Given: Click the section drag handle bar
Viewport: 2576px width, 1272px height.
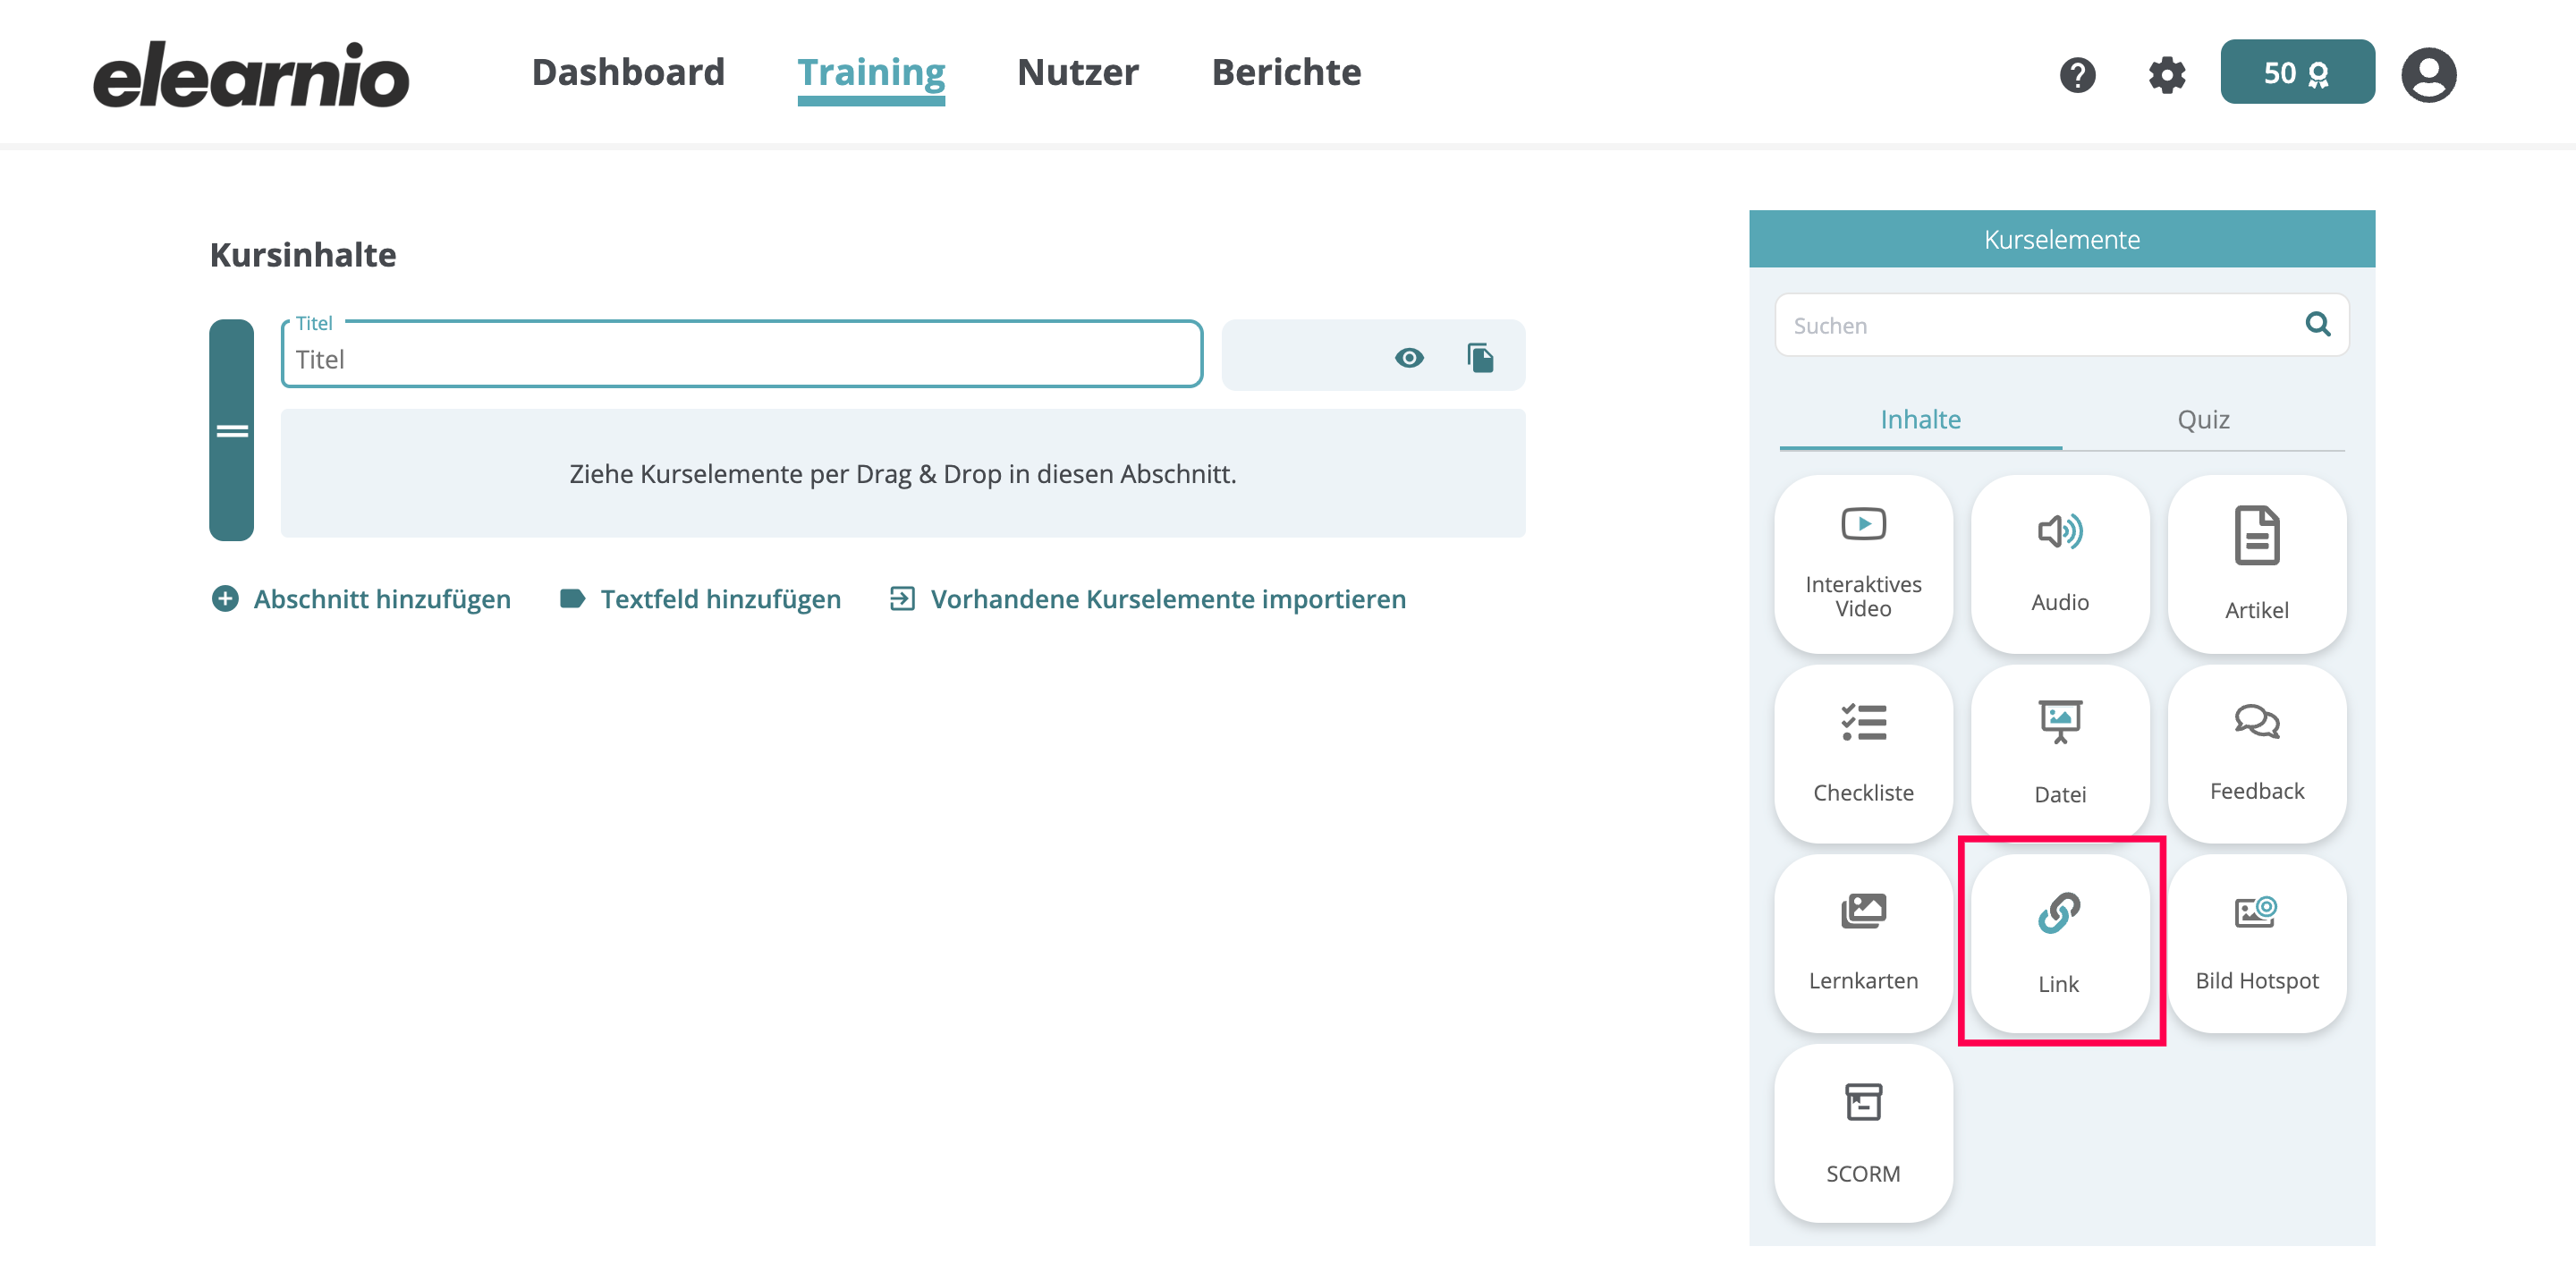Looking at the screenshot, I should point(231,430).
